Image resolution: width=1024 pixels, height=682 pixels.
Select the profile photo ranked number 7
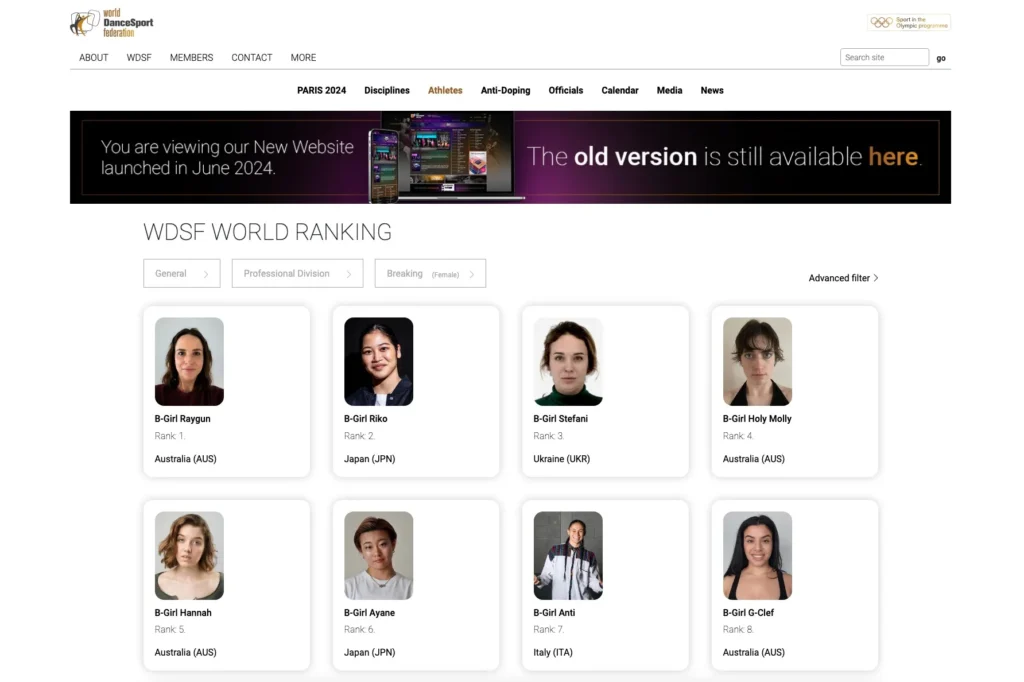567,555
